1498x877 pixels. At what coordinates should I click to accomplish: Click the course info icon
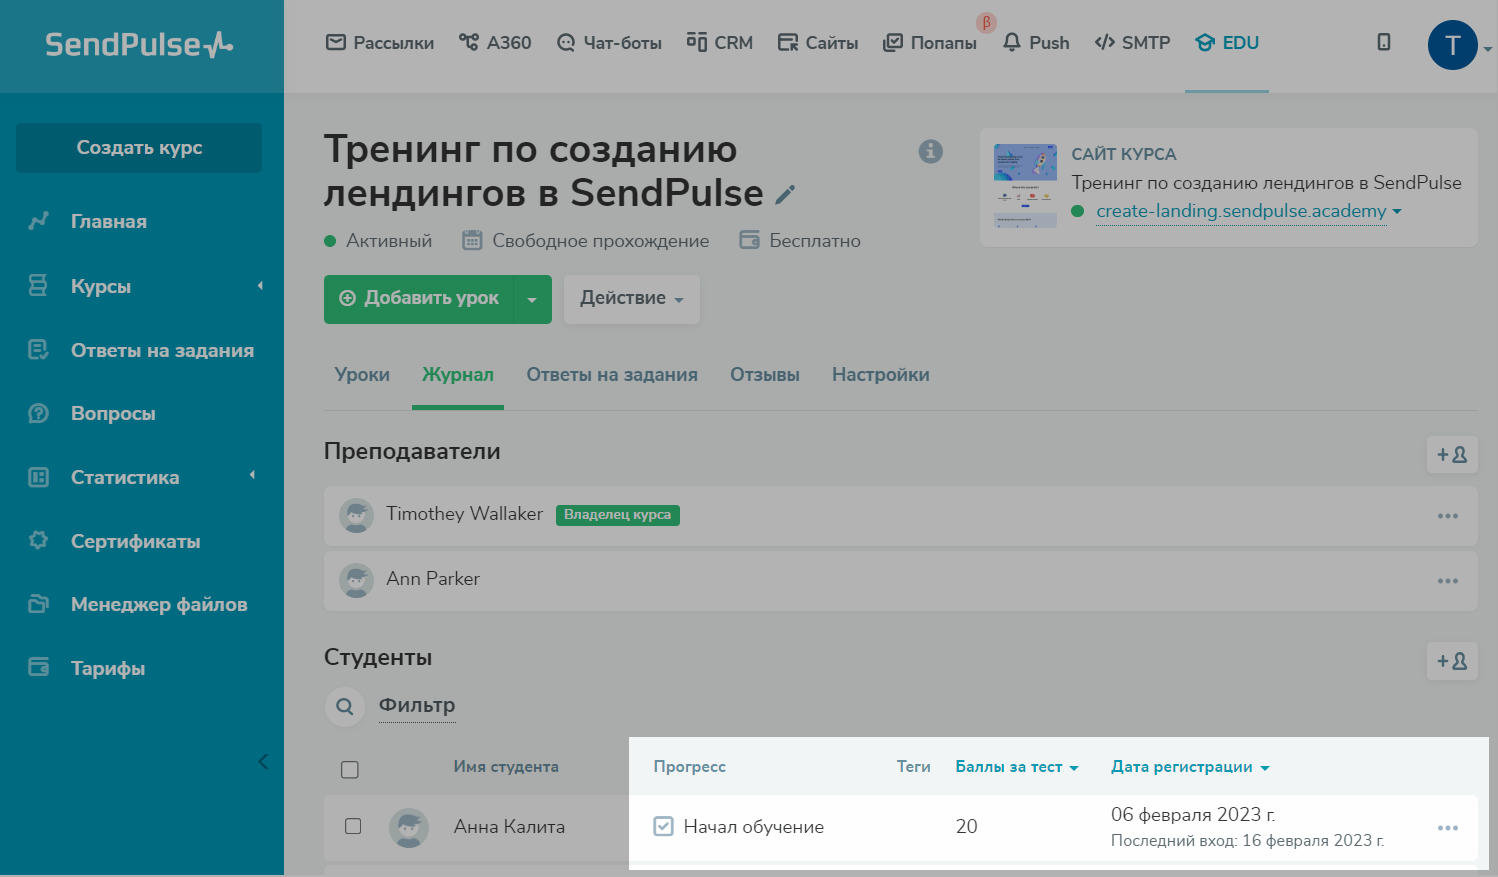(x=930, y=151)
